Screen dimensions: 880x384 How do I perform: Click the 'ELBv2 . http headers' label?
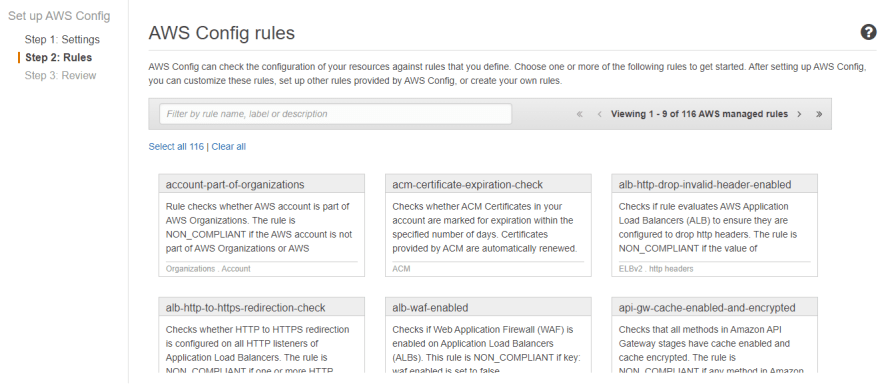(656, 269)
